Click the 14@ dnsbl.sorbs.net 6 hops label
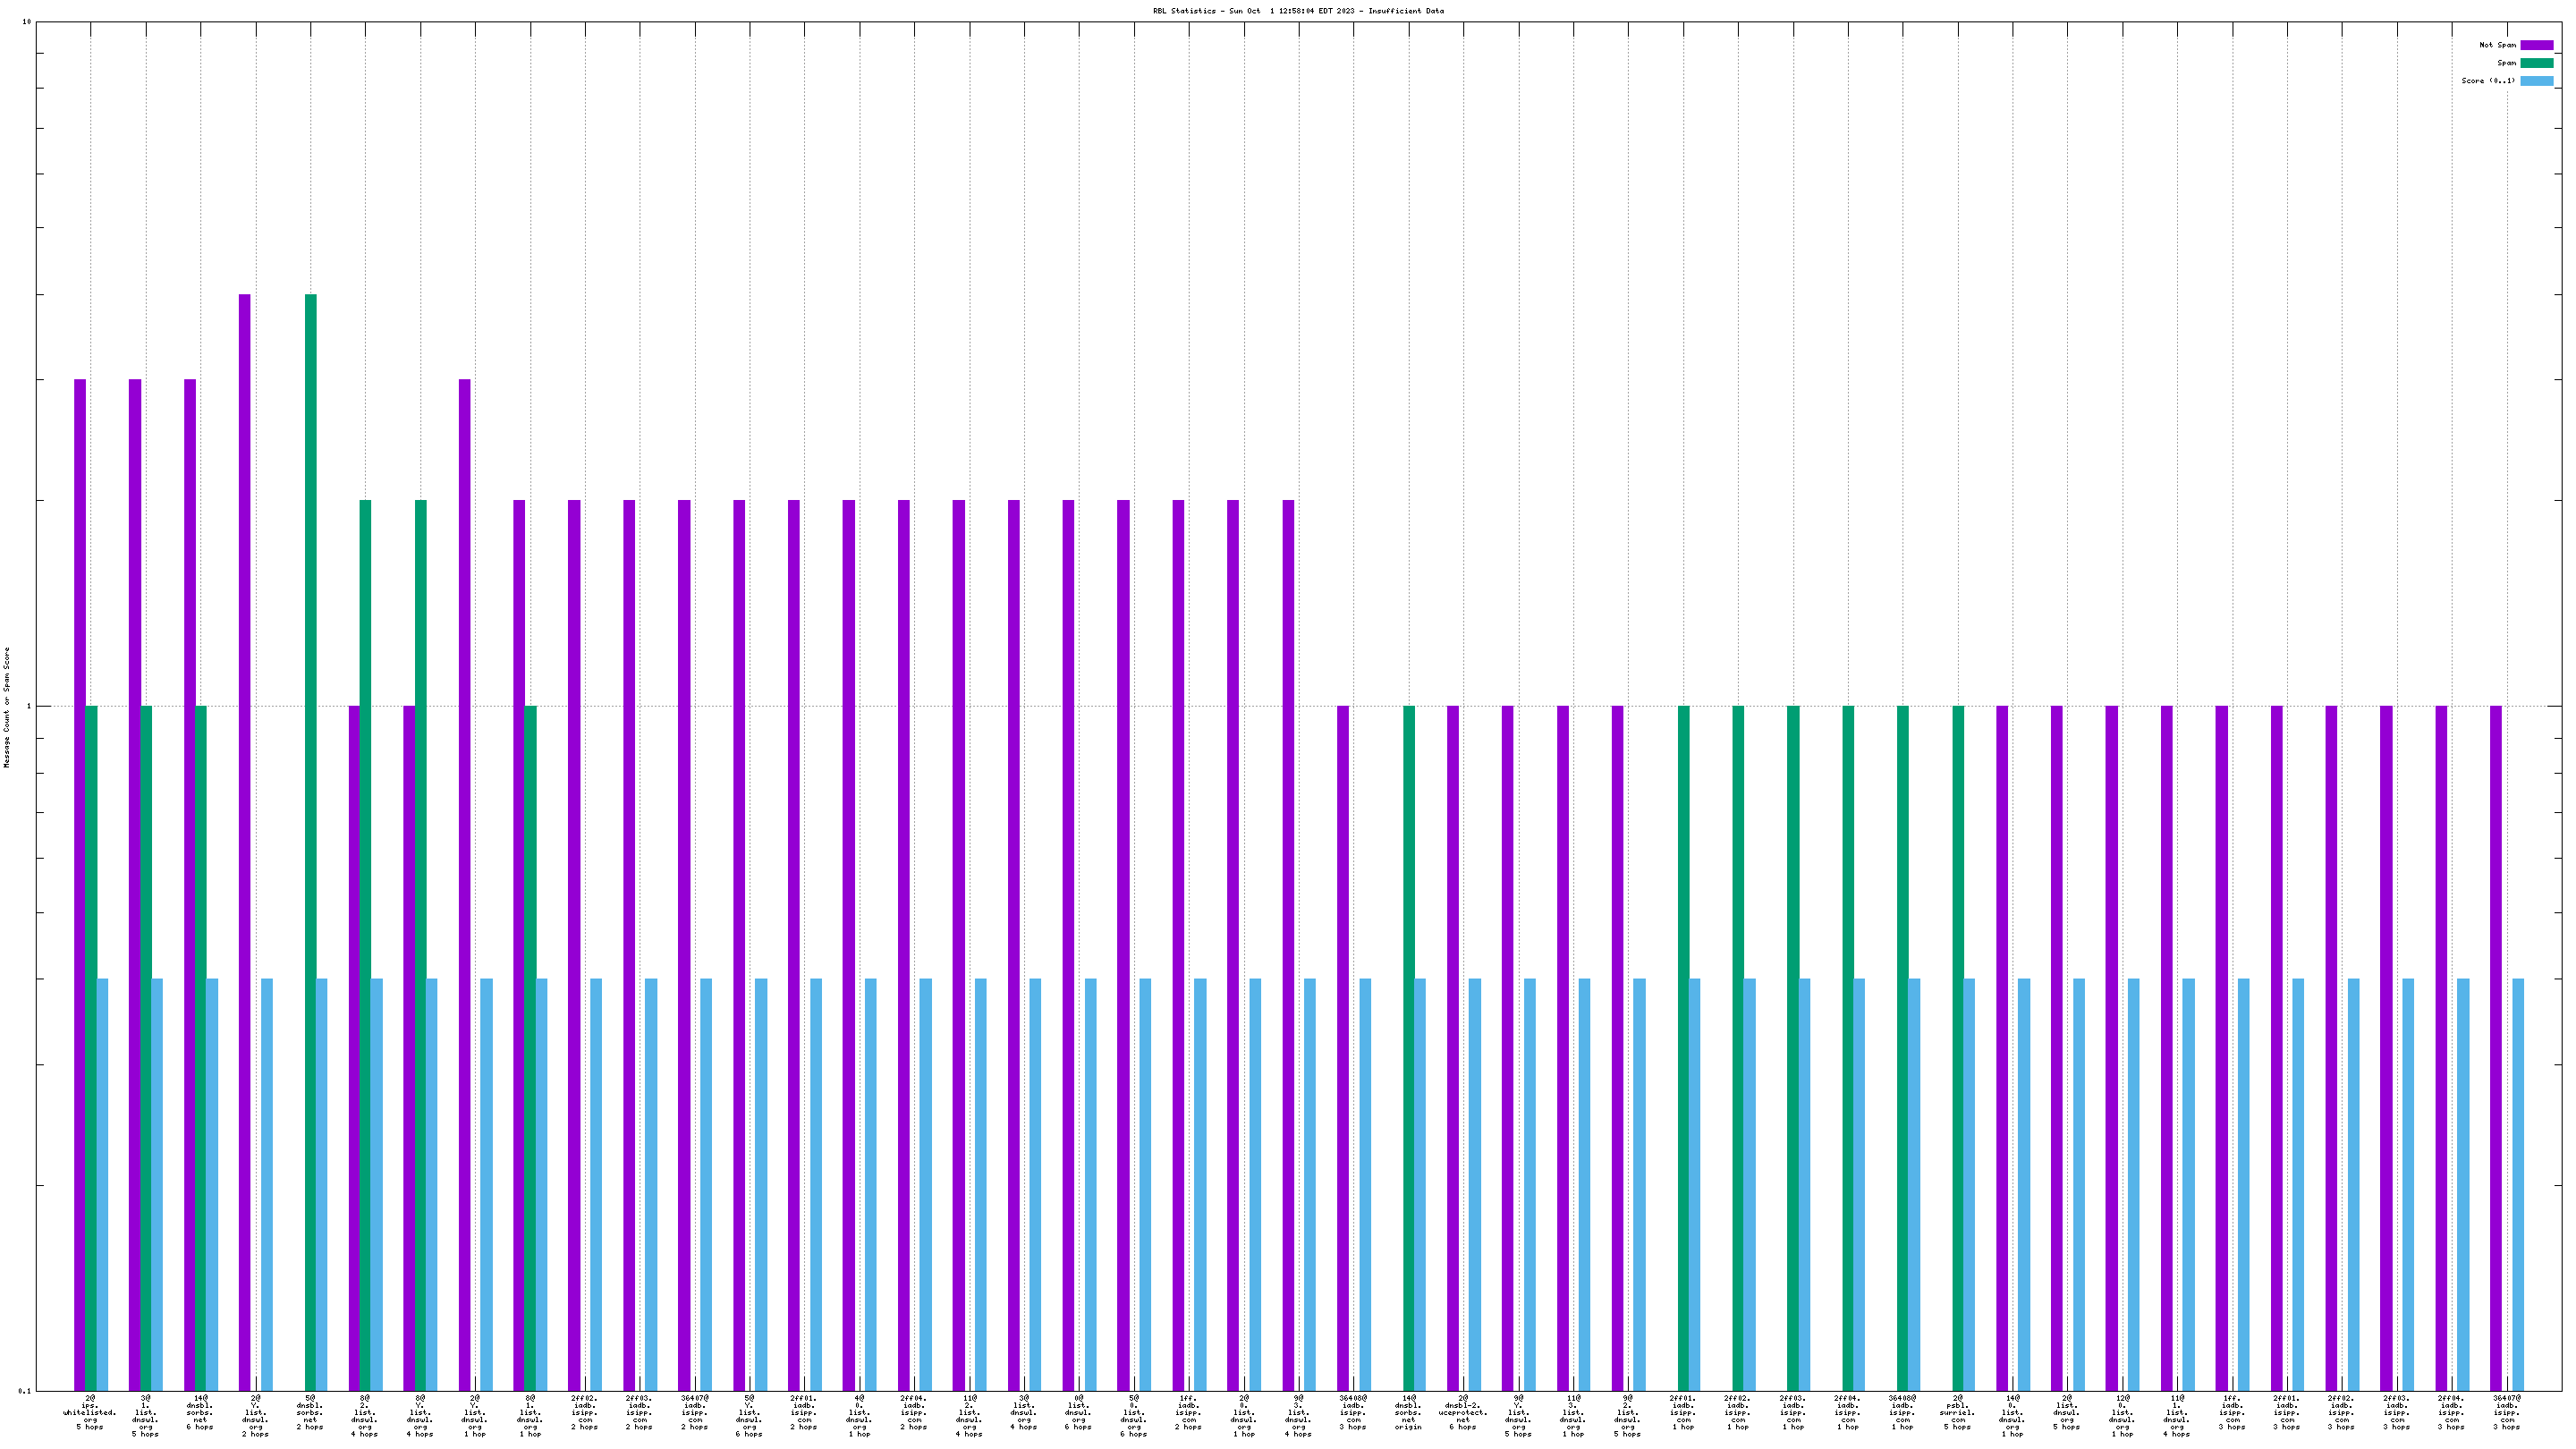 (x=200, y=1412)
